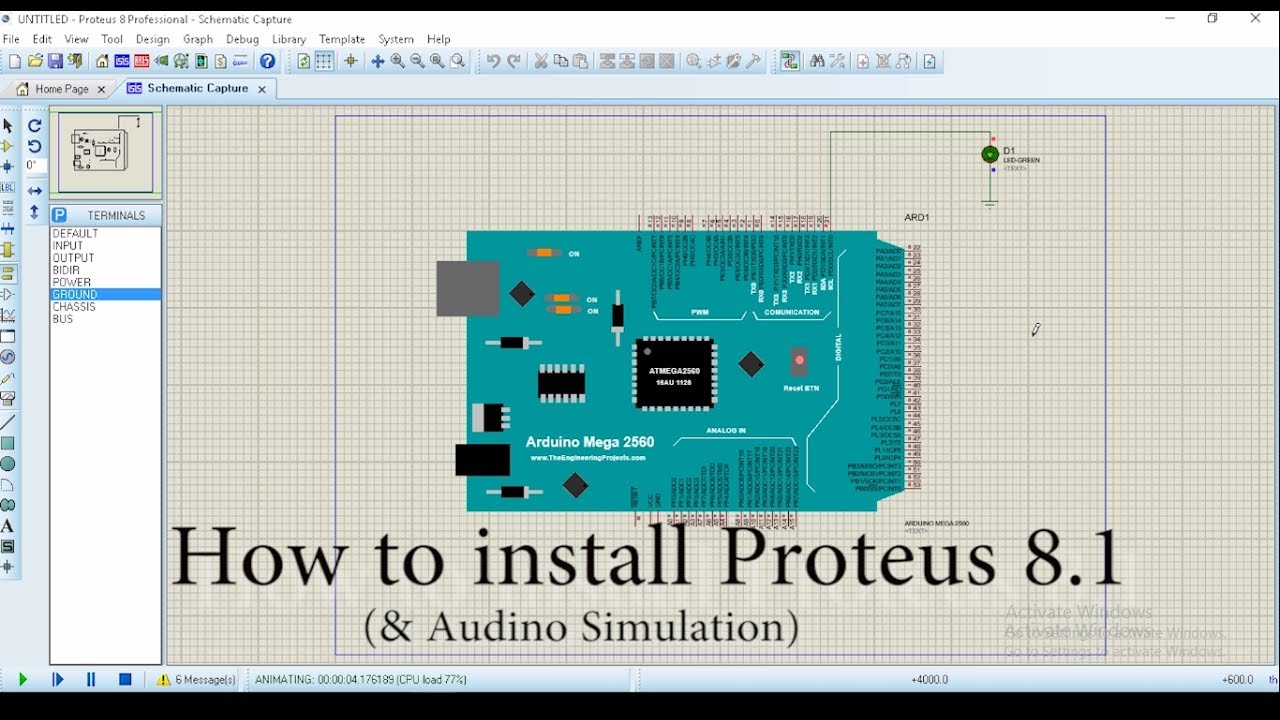The height and width of the screenshot is (720, 1280).
Task: Step the simulation forward
Action: tap(57, 679)
